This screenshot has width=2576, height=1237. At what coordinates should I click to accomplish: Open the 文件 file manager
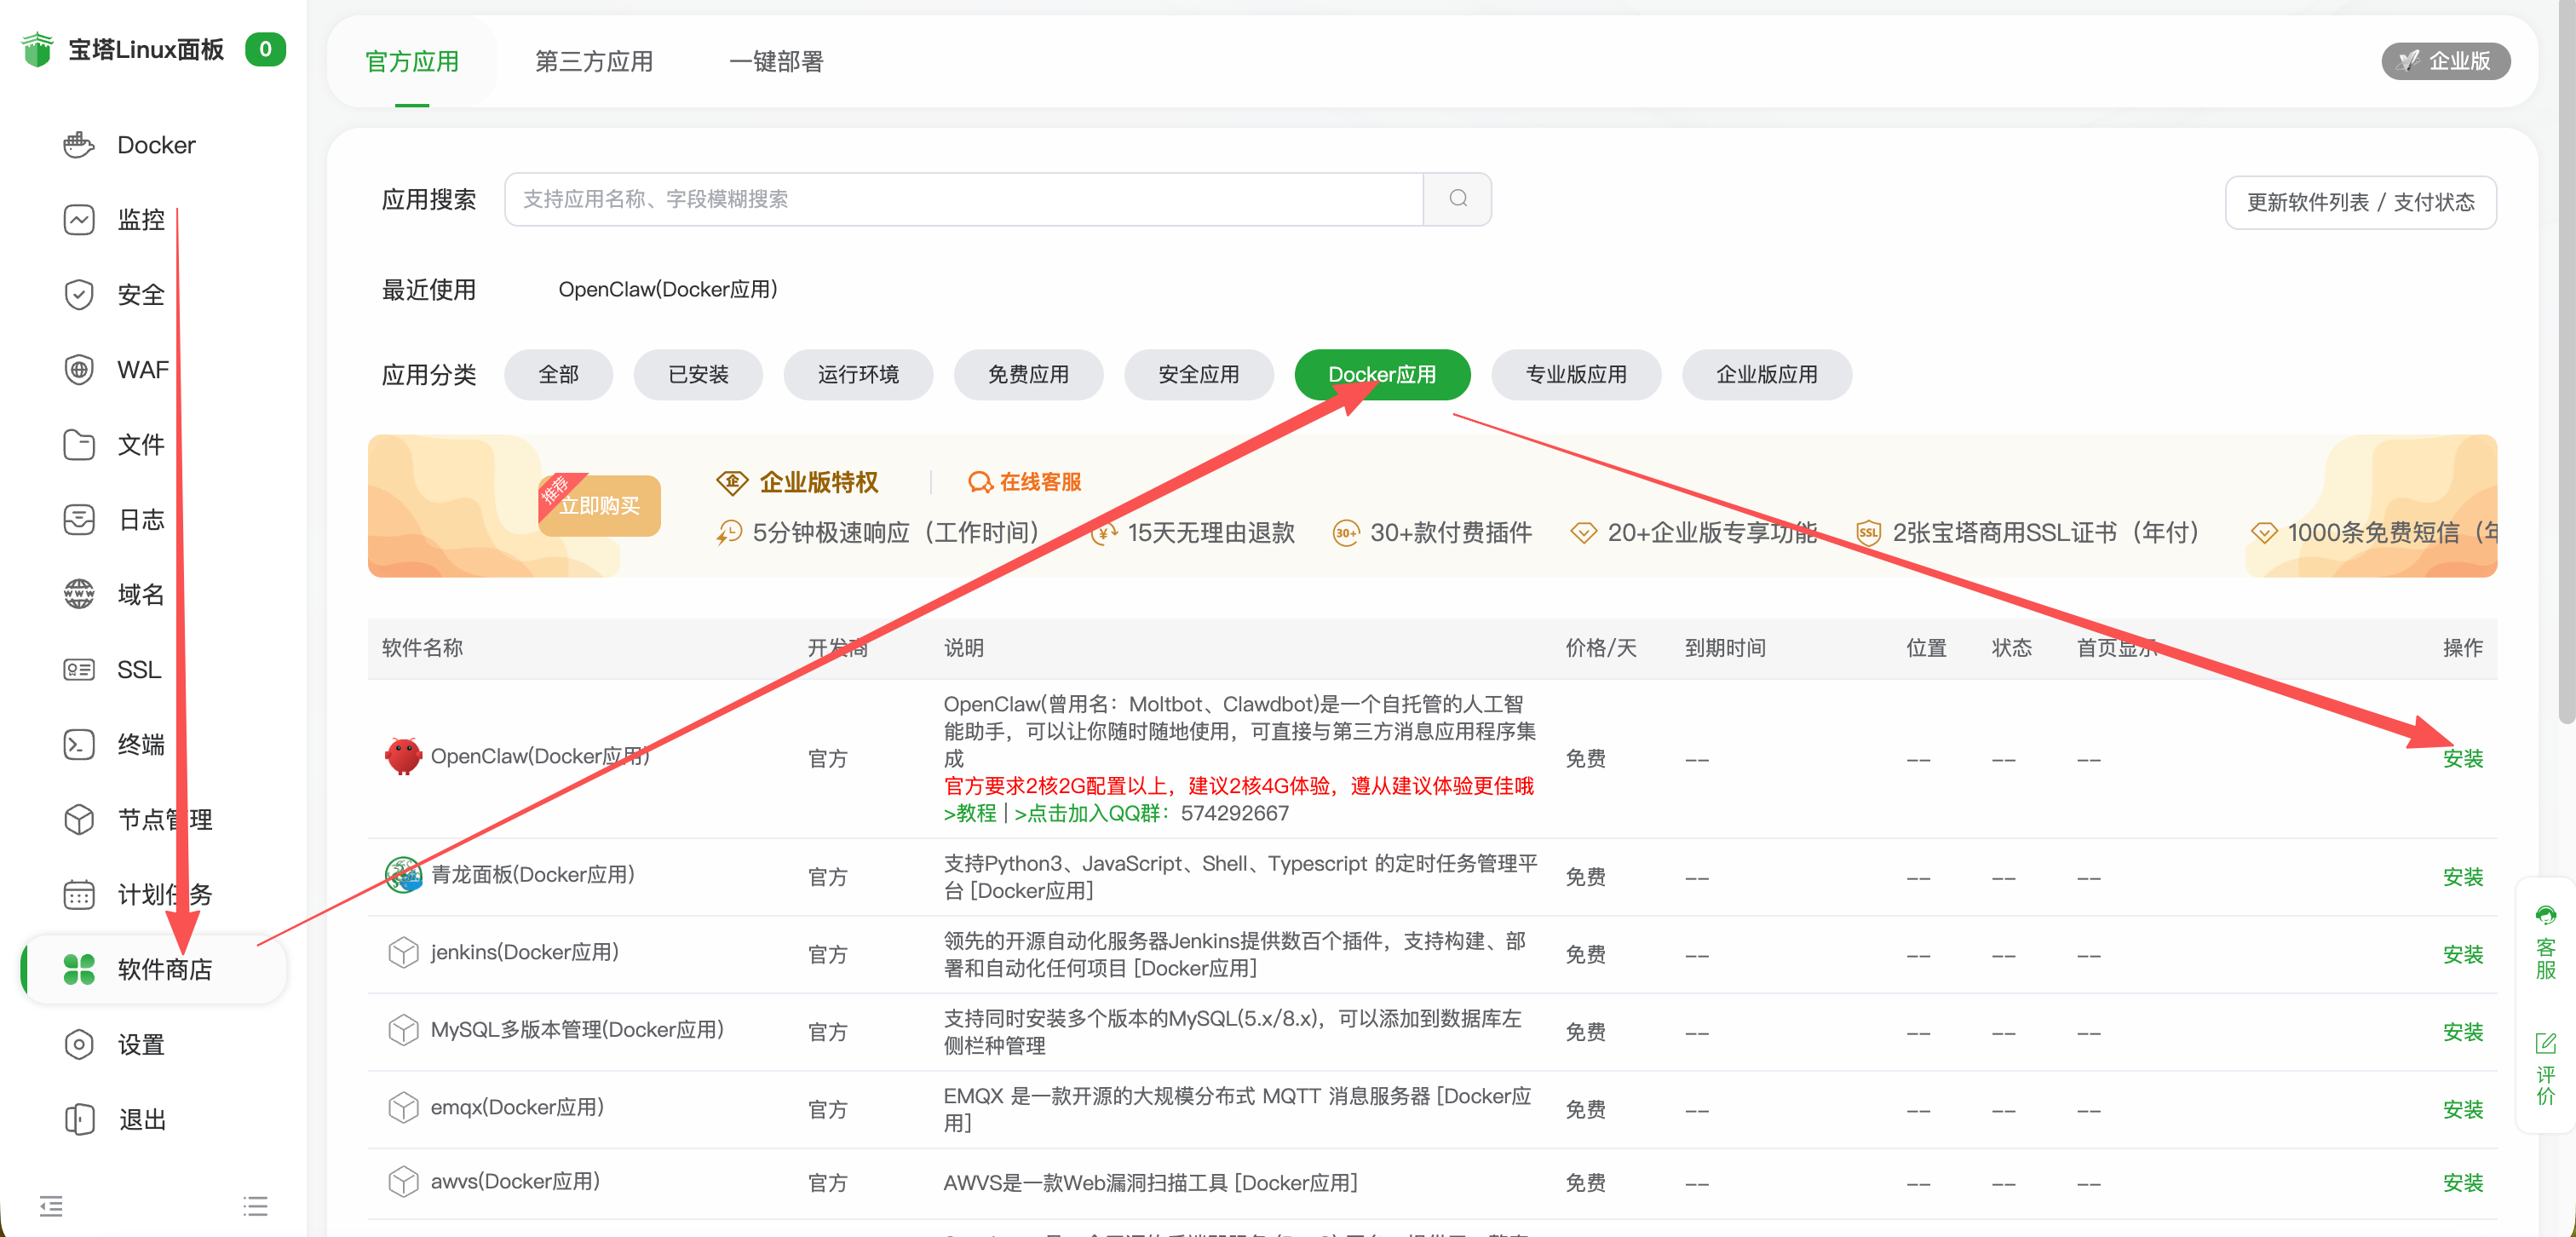141,444
